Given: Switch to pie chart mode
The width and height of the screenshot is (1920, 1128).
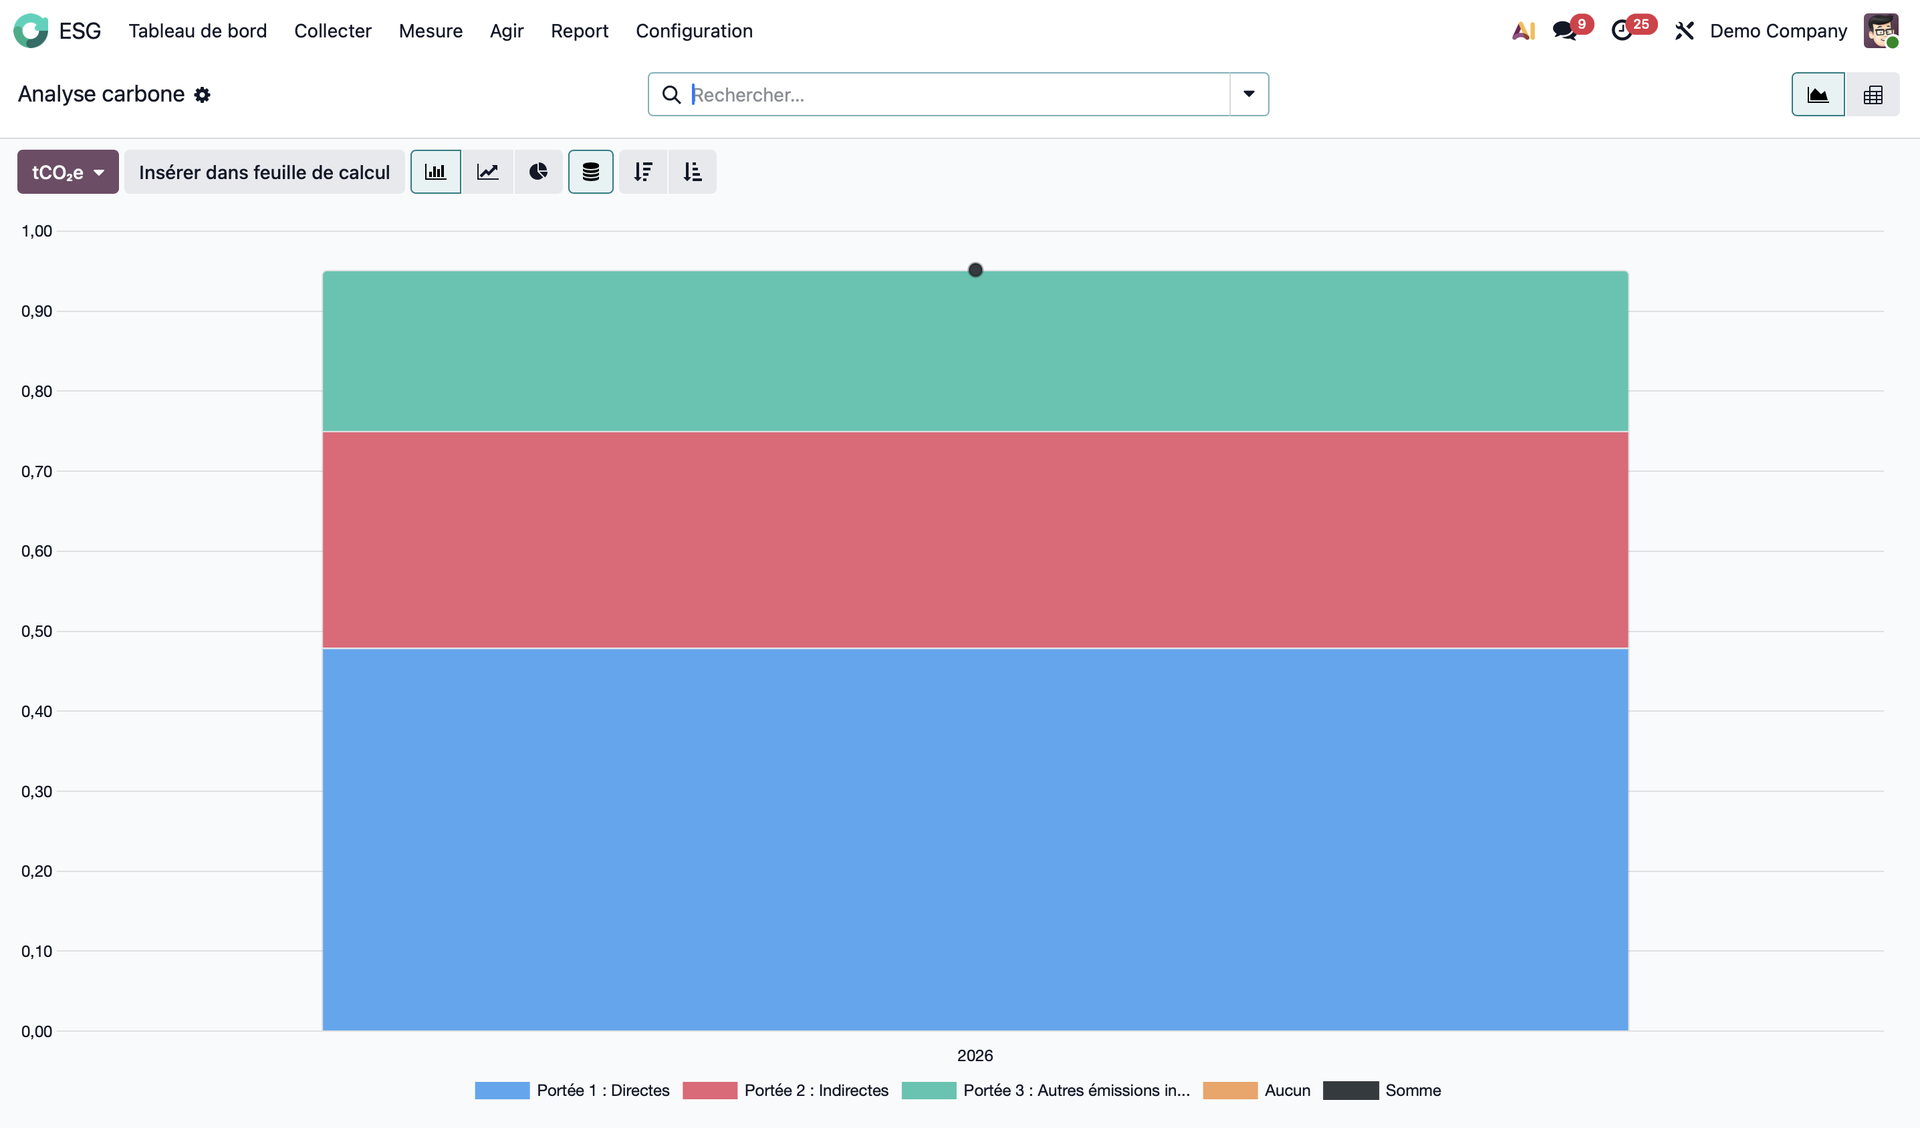Looking at the screenshot, I should [539, 172].
